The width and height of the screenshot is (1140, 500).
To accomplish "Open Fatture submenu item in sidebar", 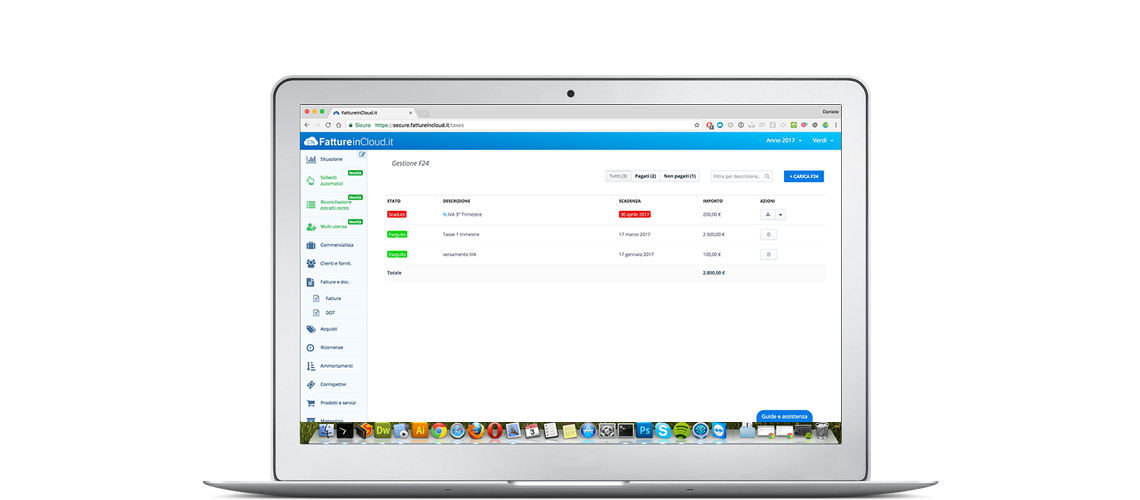I will (334, 299).
